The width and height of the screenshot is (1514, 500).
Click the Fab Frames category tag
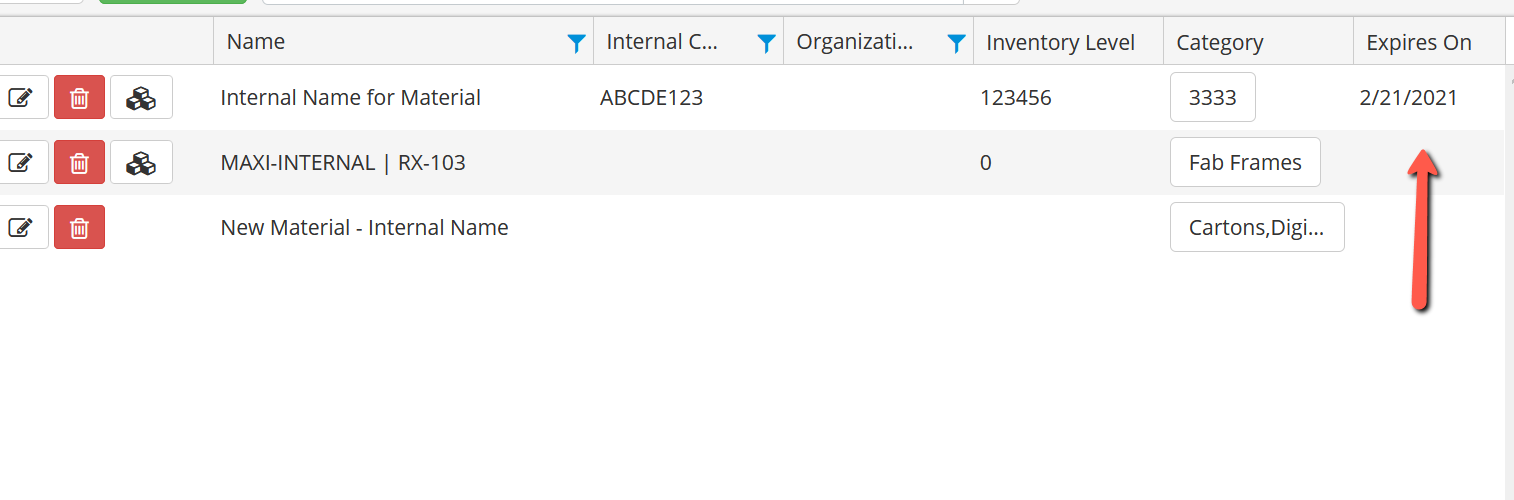coord(1245,162)
